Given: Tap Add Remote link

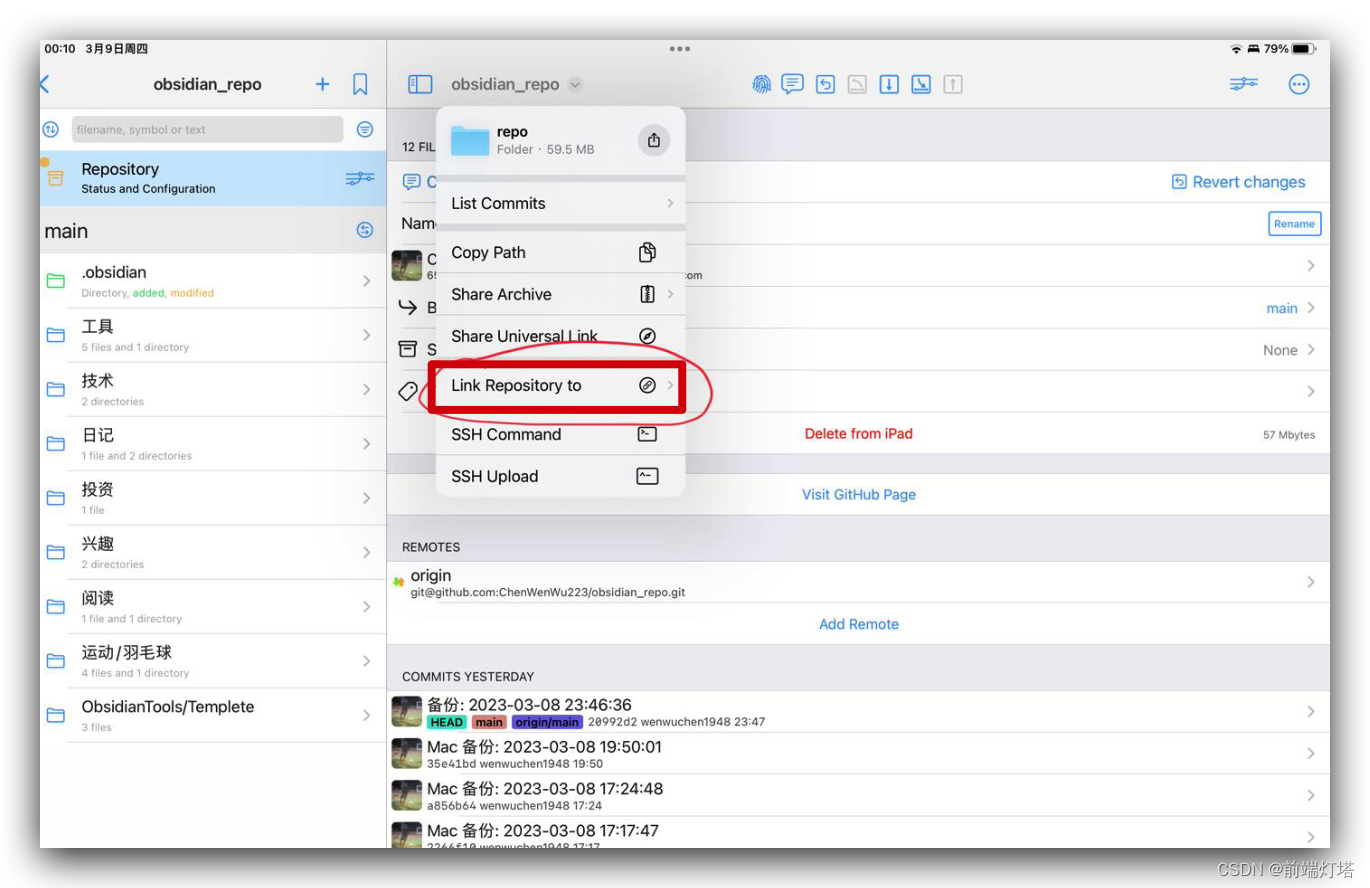Looking at the screenshot, I should coord(859,624).
